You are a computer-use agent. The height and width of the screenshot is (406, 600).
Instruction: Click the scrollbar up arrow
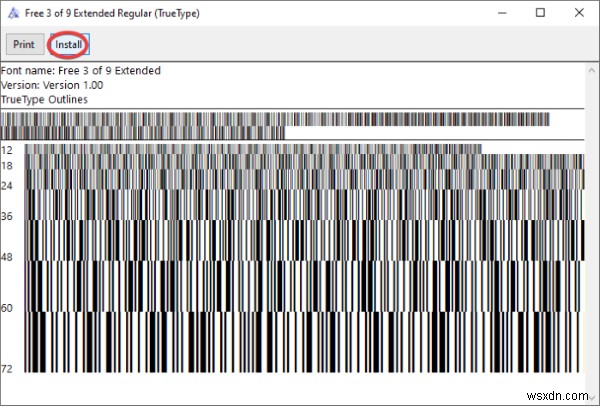592,70
